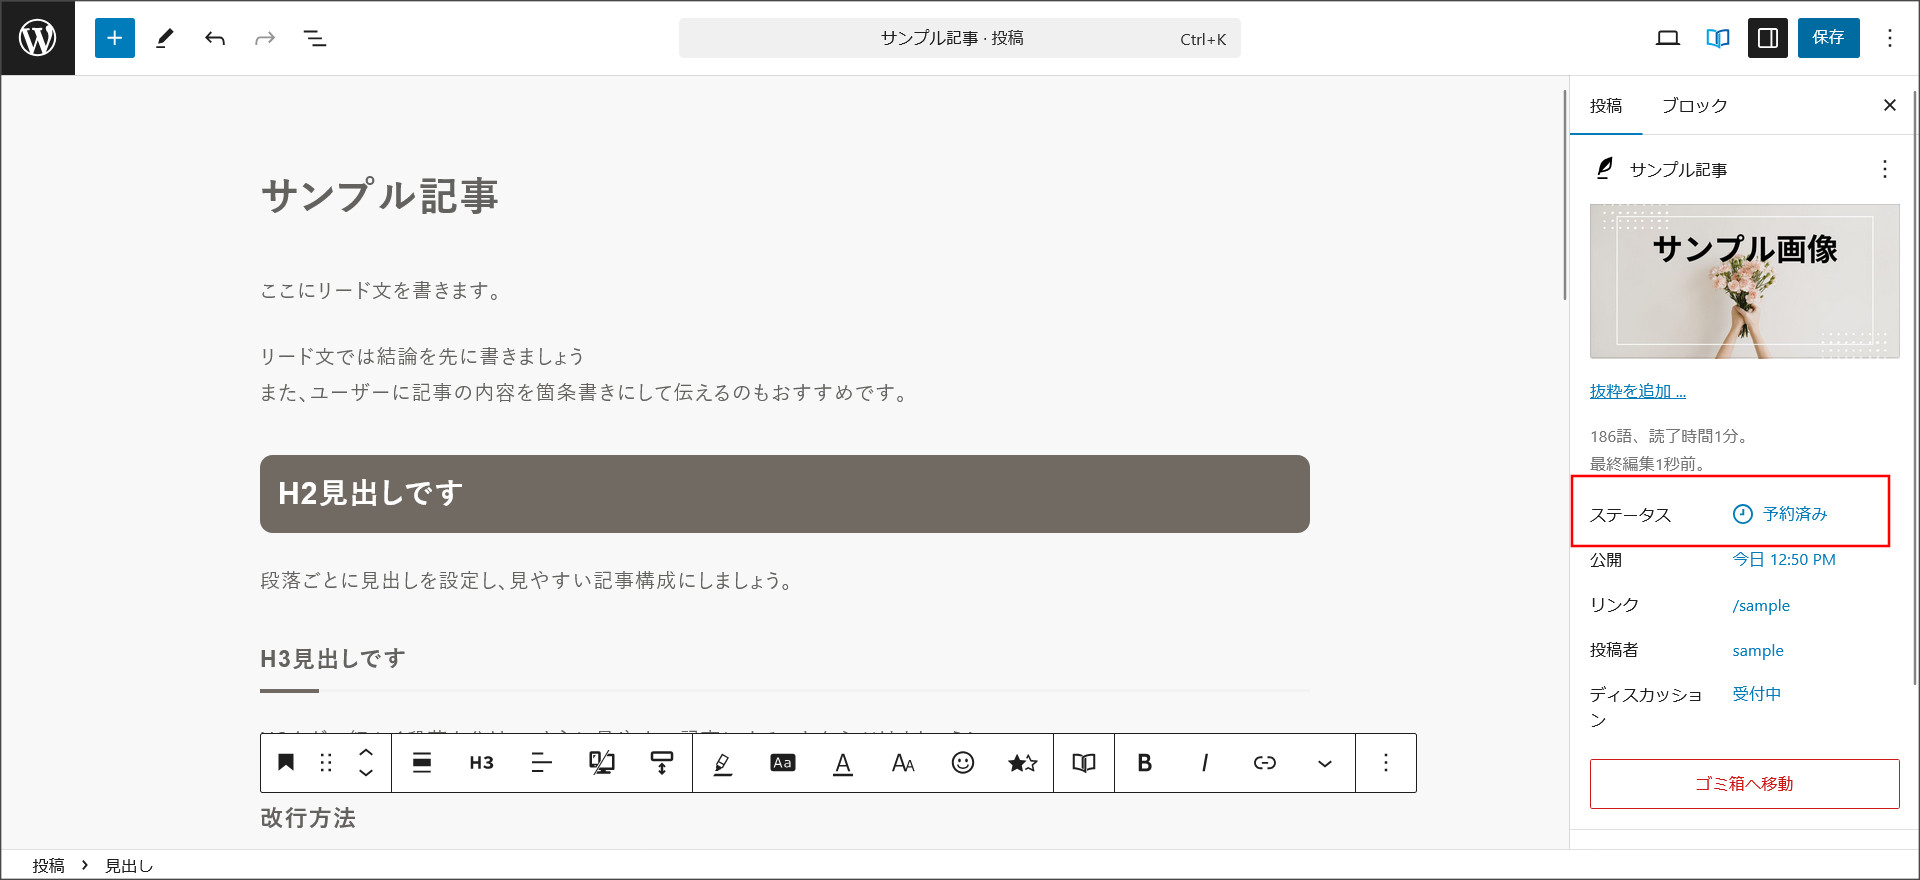
Task: Open block alignment option in toolbar
Action: pos(422,763)
